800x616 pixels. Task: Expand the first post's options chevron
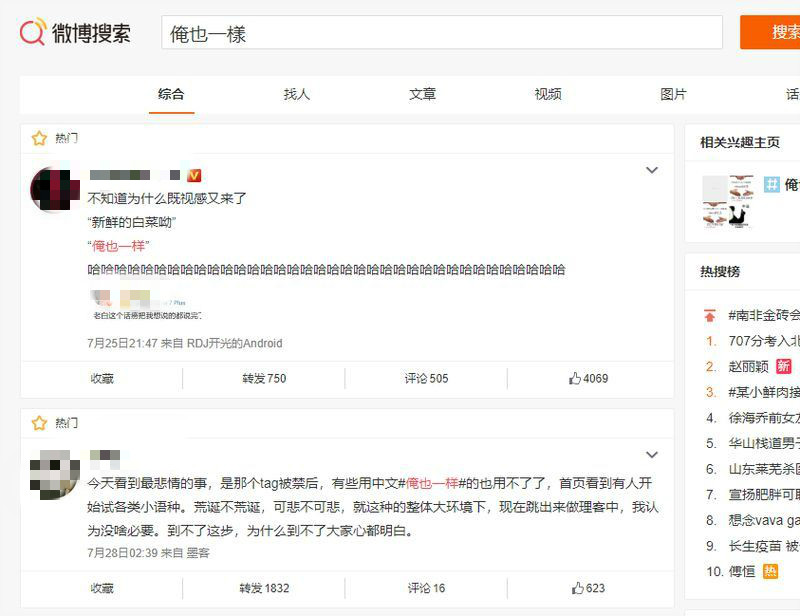(652, 171)
